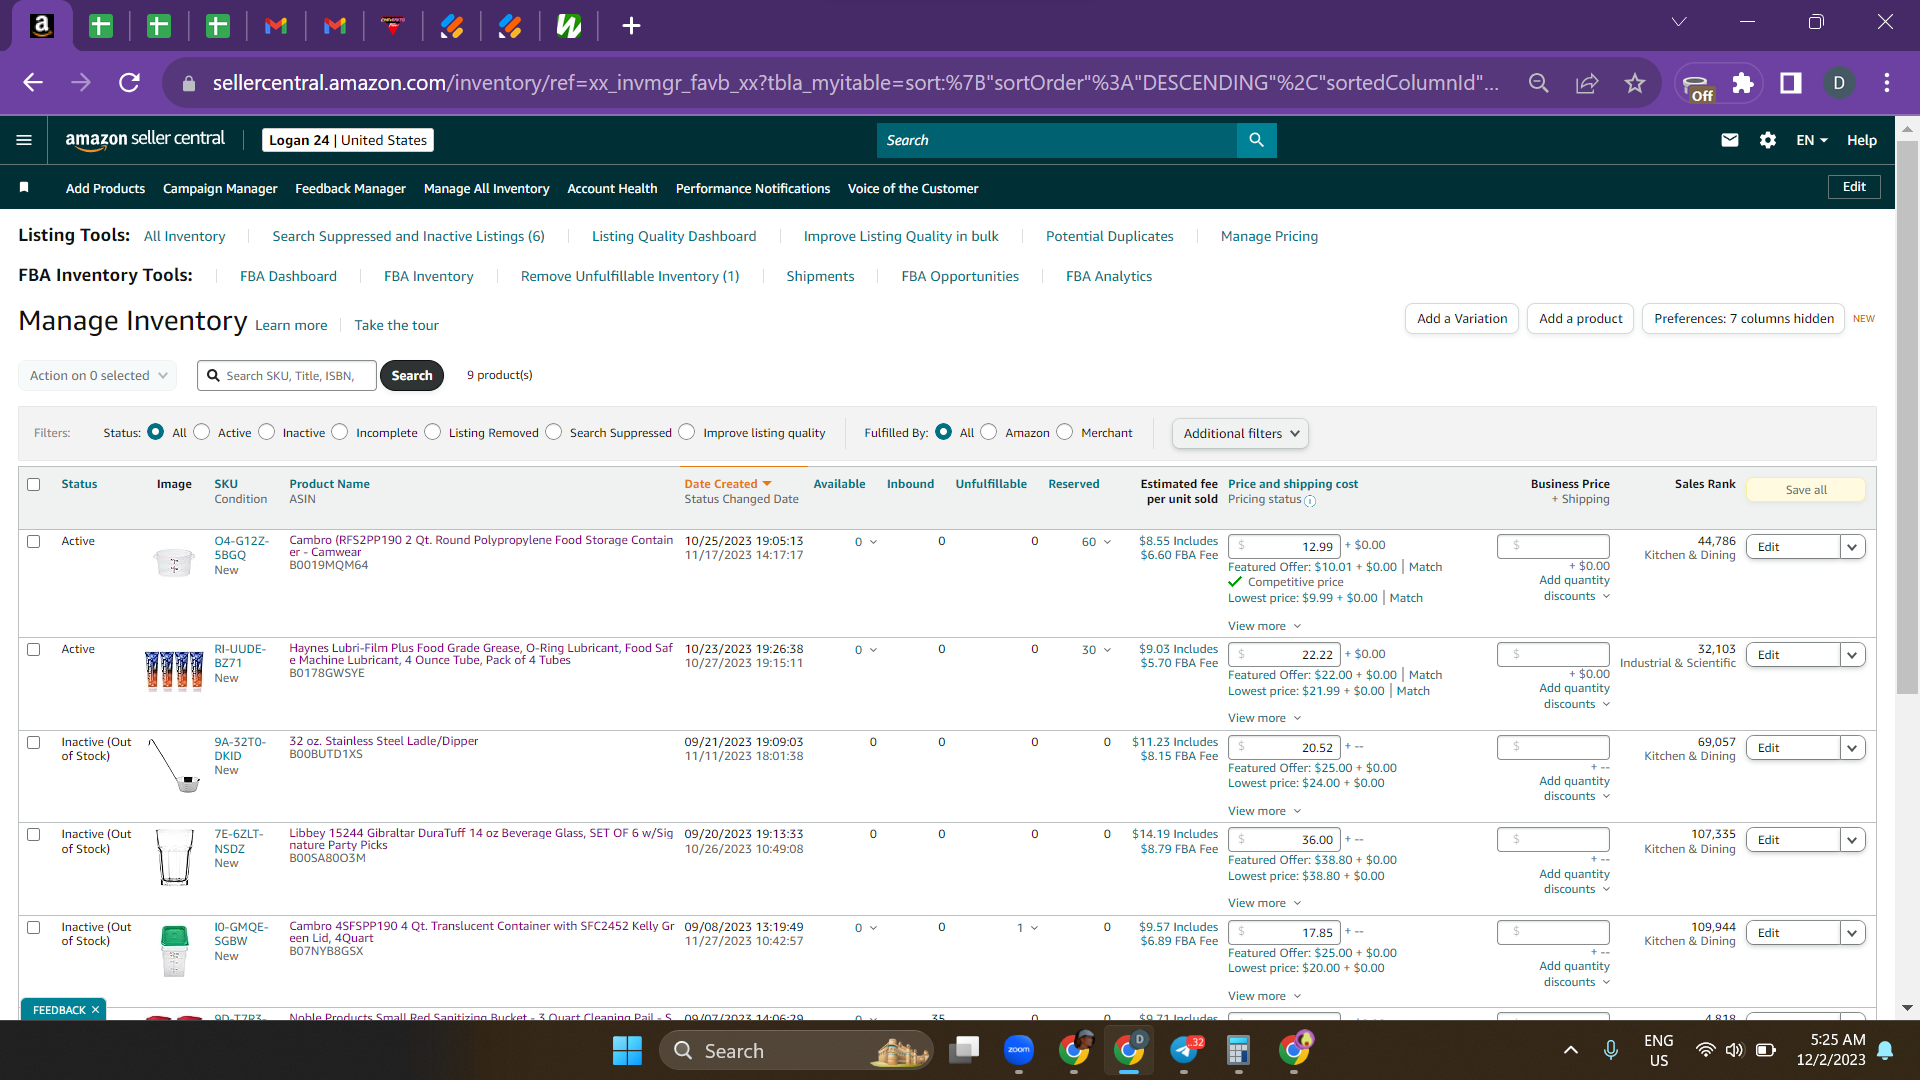
Task: Open Performance Notifications
Action: click(753, 188)
